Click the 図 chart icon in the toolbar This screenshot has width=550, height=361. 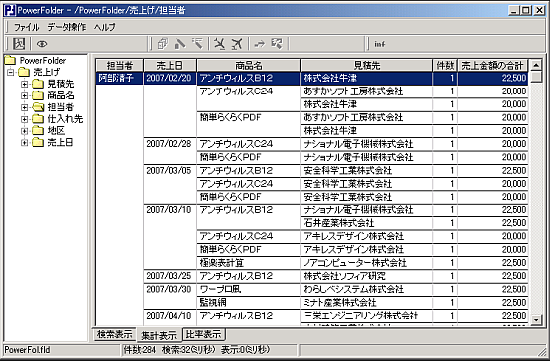click(19, 44)
